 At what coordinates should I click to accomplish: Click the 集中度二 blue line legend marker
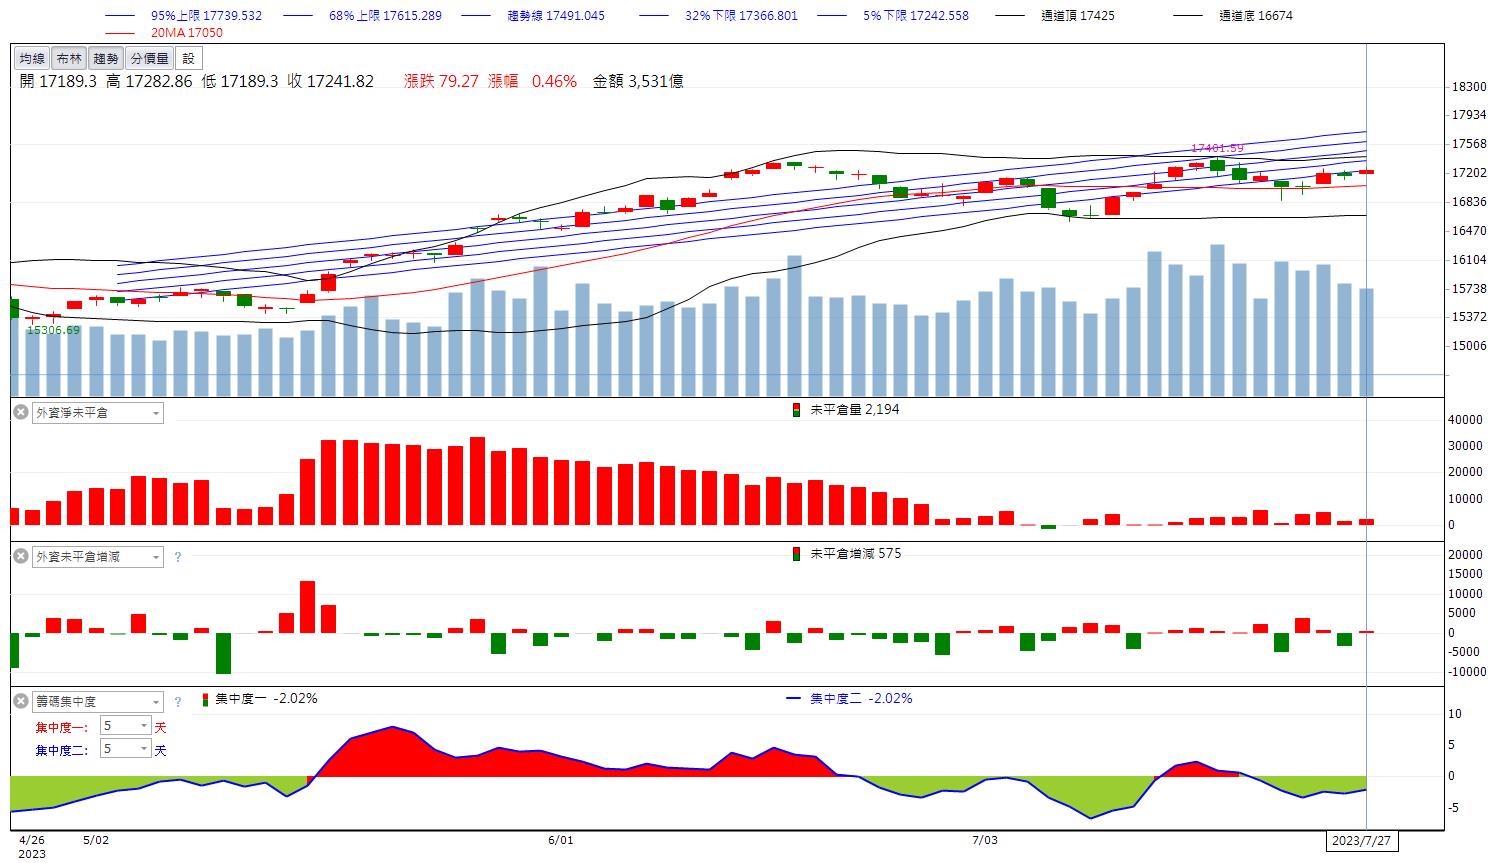[795, 699]
